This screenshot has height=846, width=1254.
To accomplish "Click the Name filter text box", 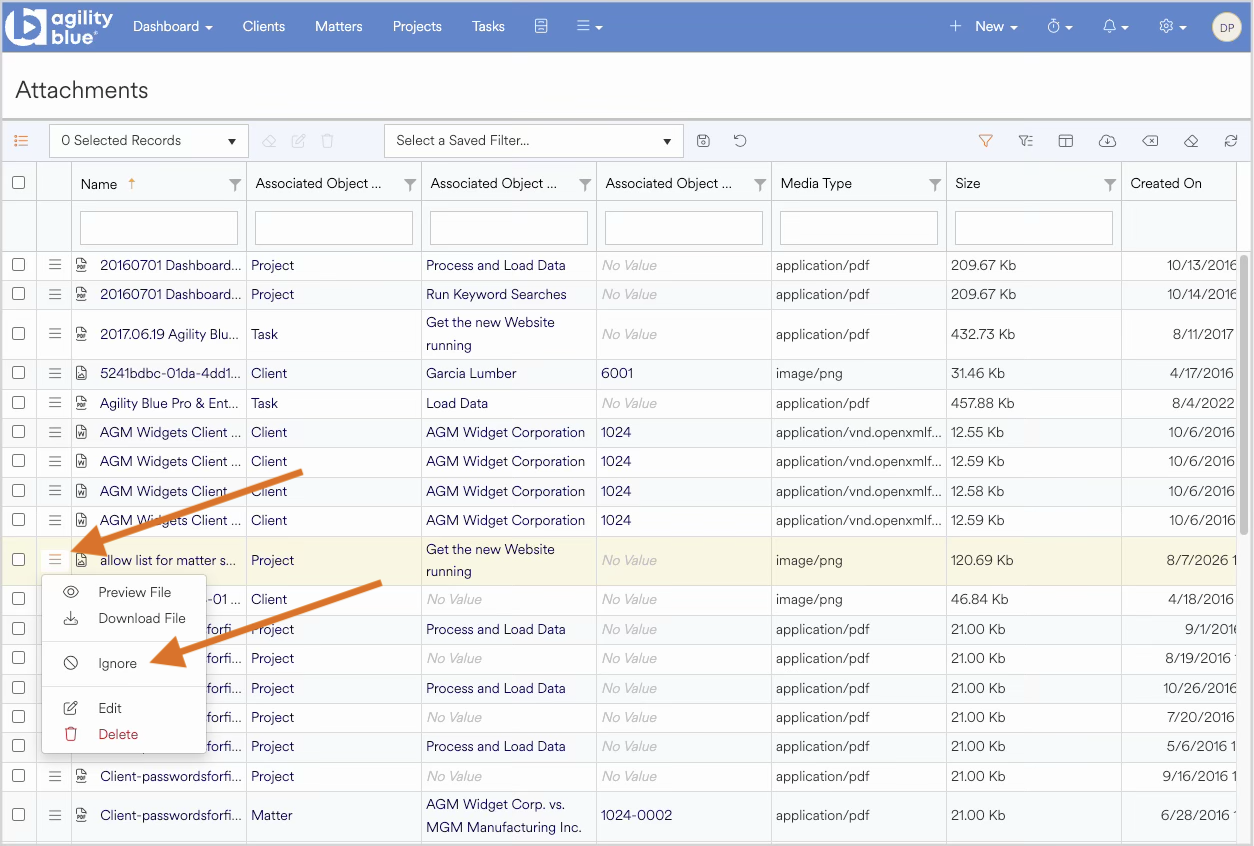I will pos(159,227).
